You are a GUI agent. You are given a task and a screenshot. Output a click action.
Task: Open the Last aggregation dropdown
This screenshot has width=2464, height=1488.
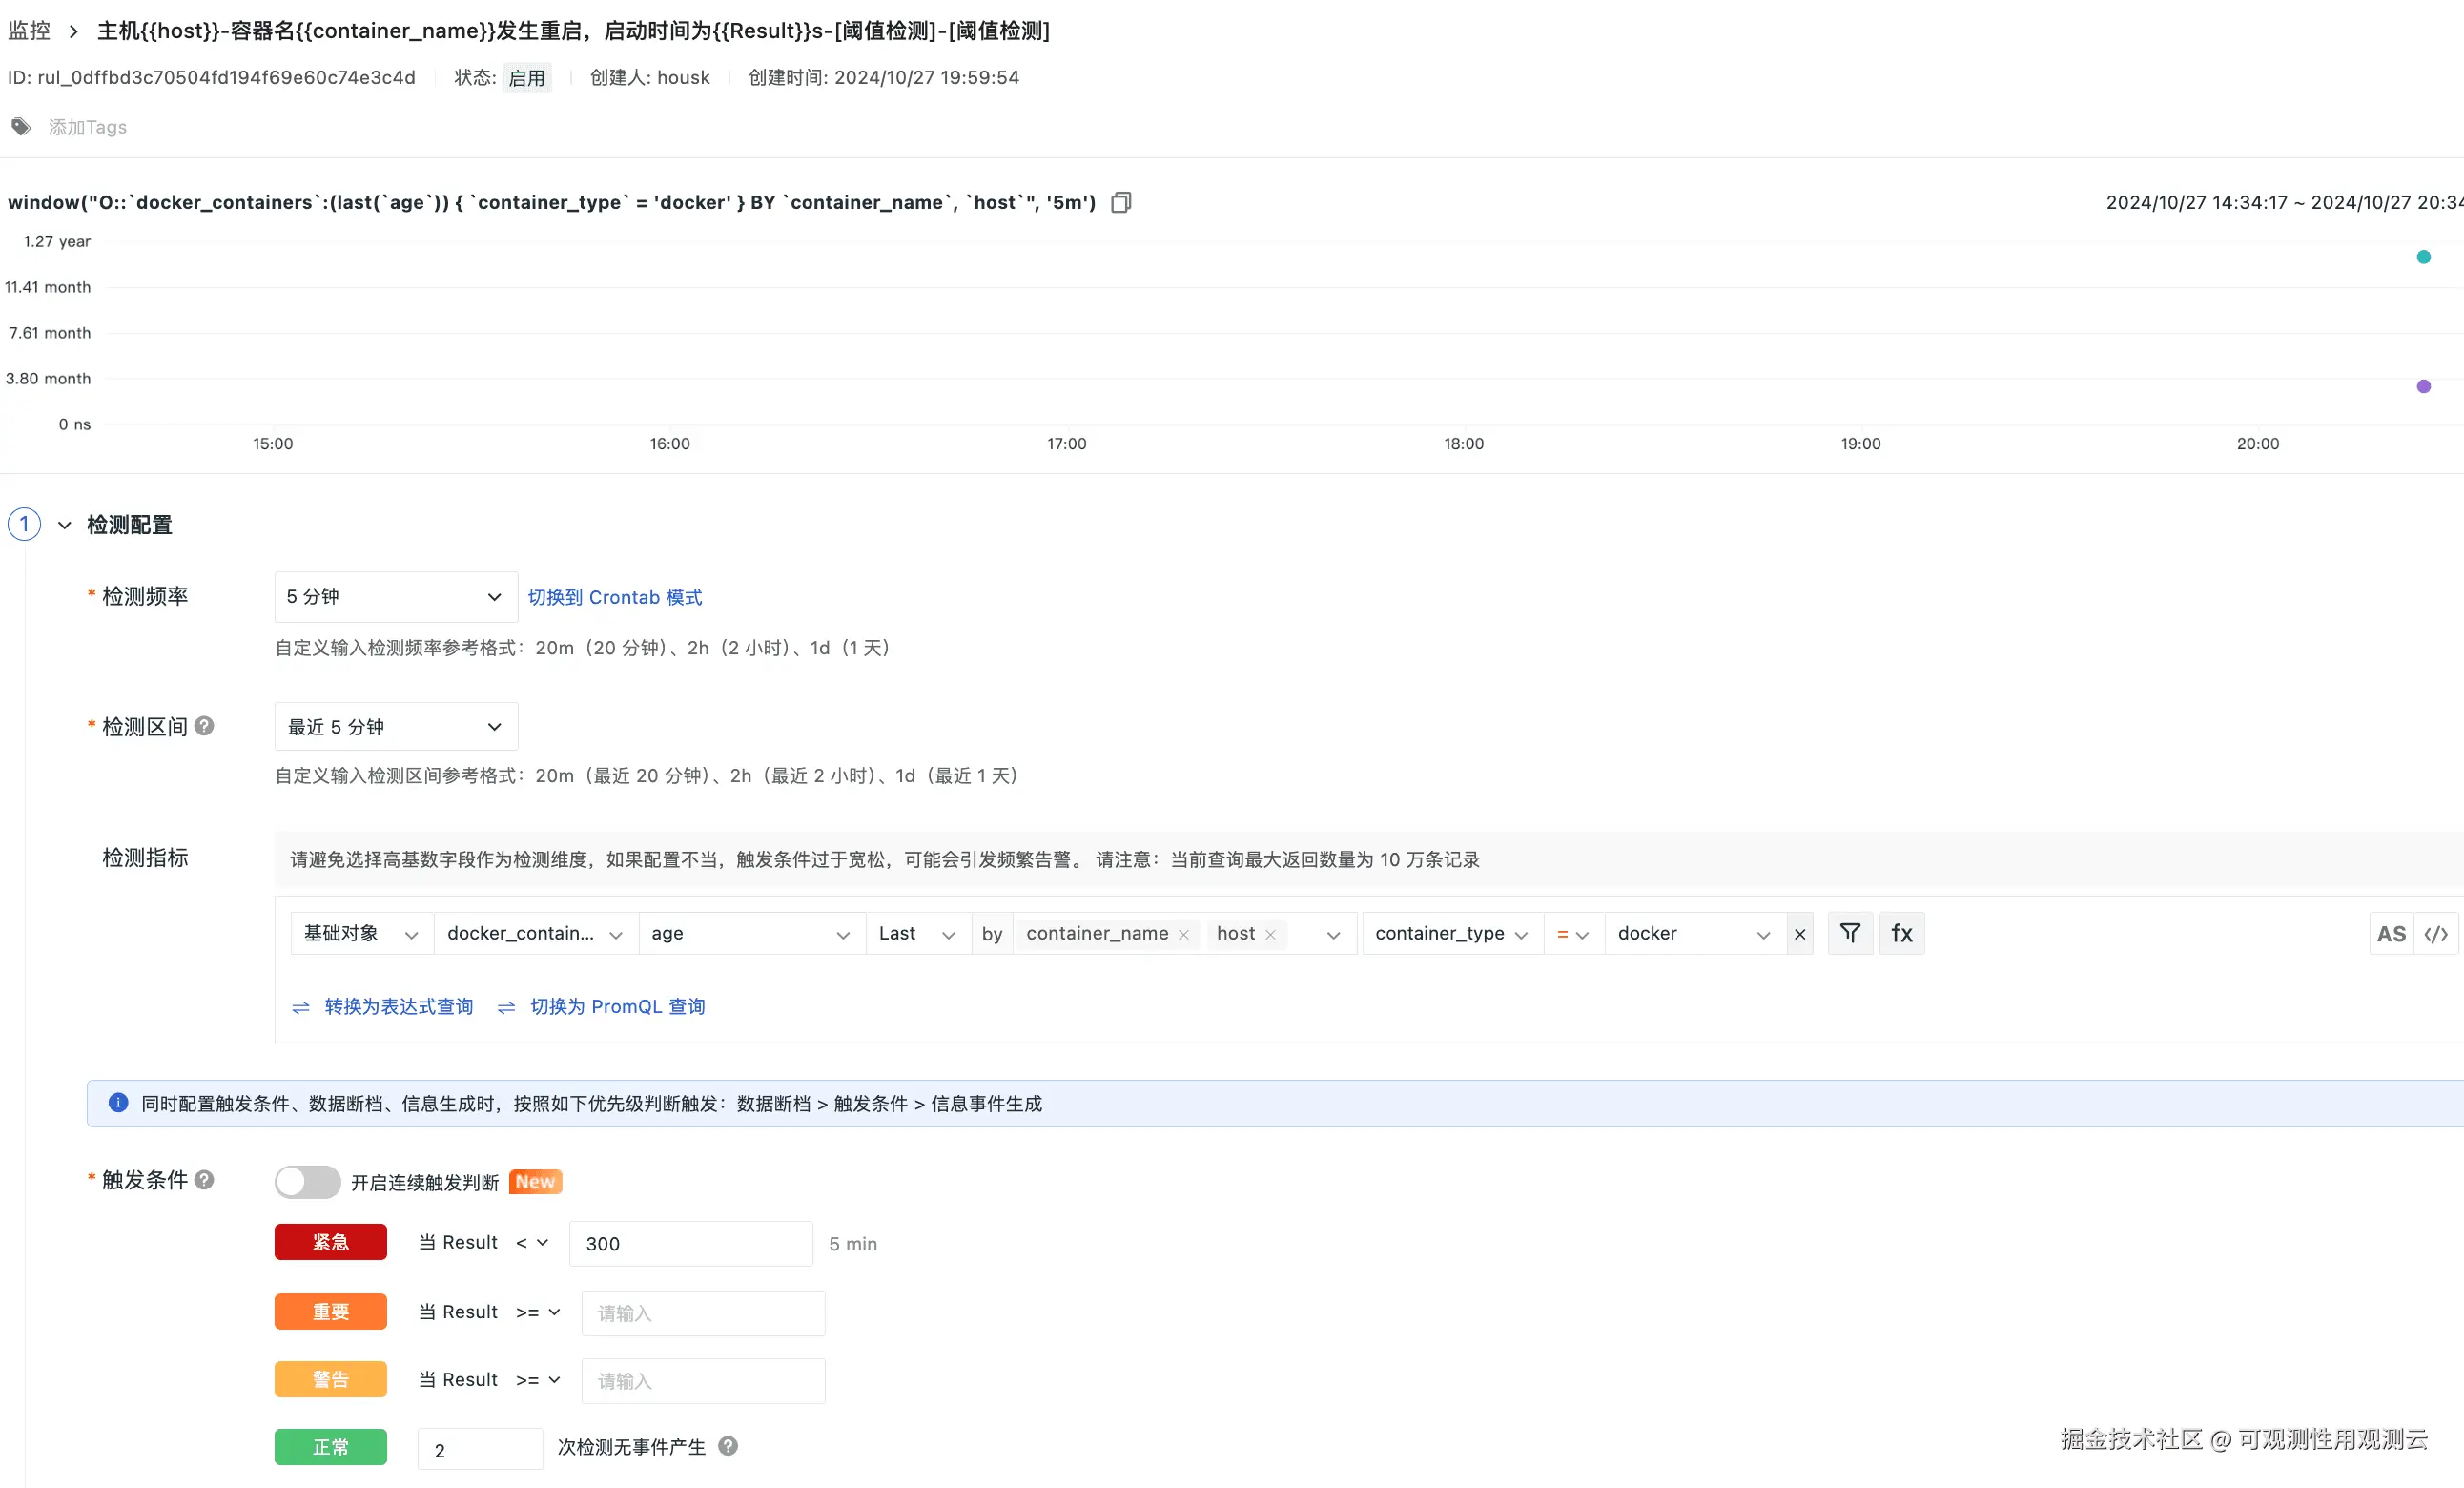coord(918,934)
